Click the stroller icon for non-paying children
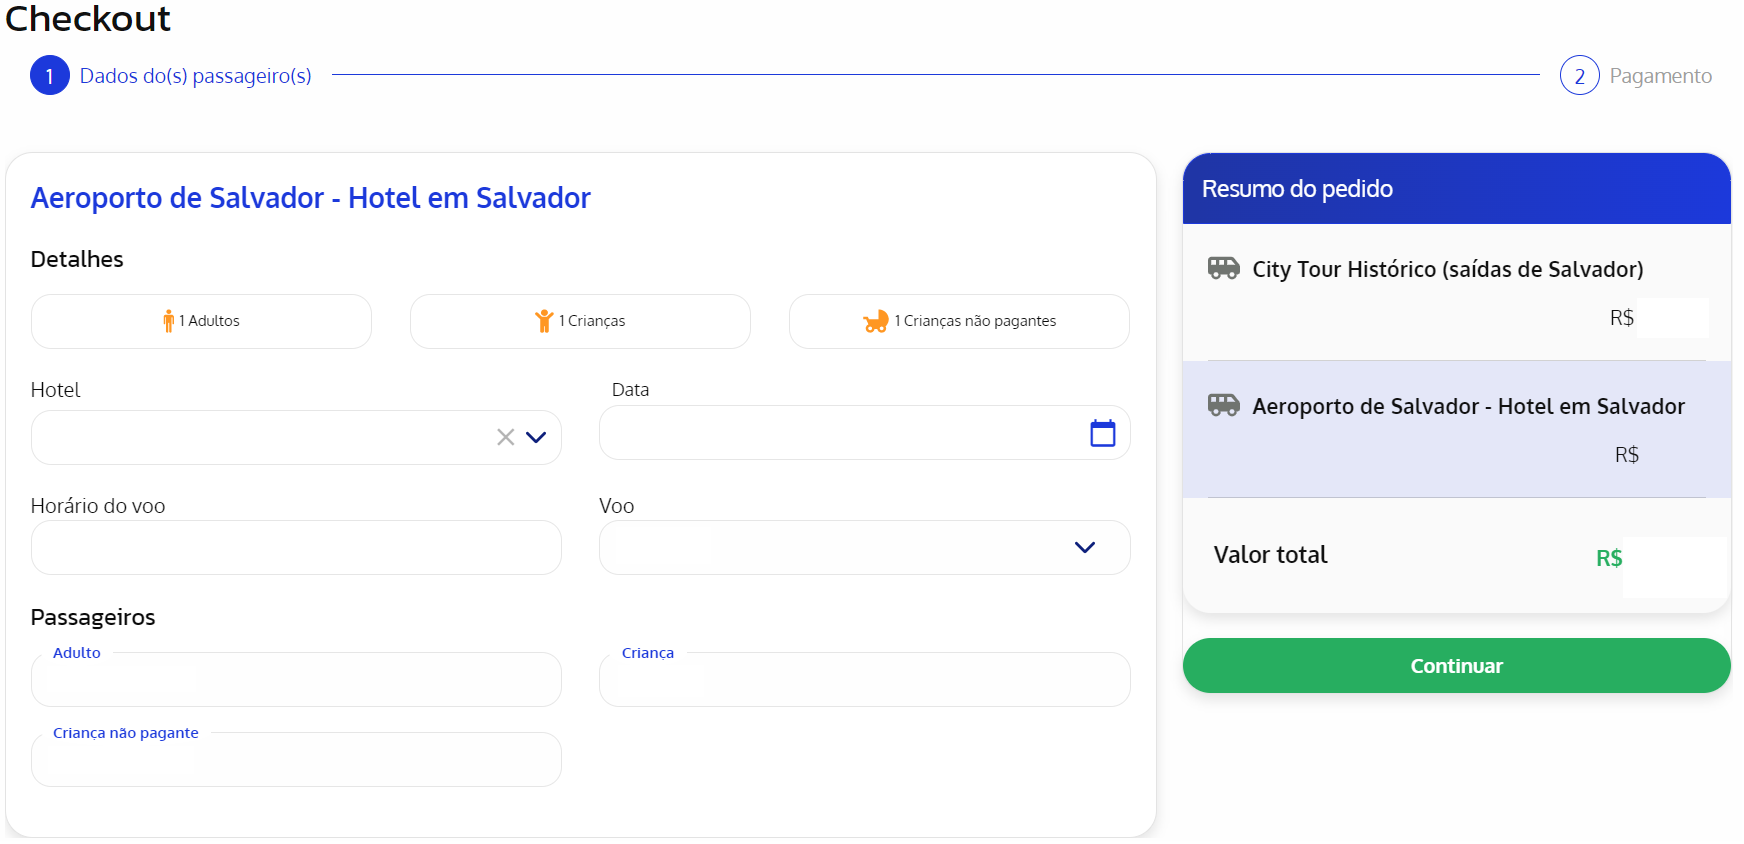The height and width of the screenshot is (844, 1744). (x=876, y=321)
